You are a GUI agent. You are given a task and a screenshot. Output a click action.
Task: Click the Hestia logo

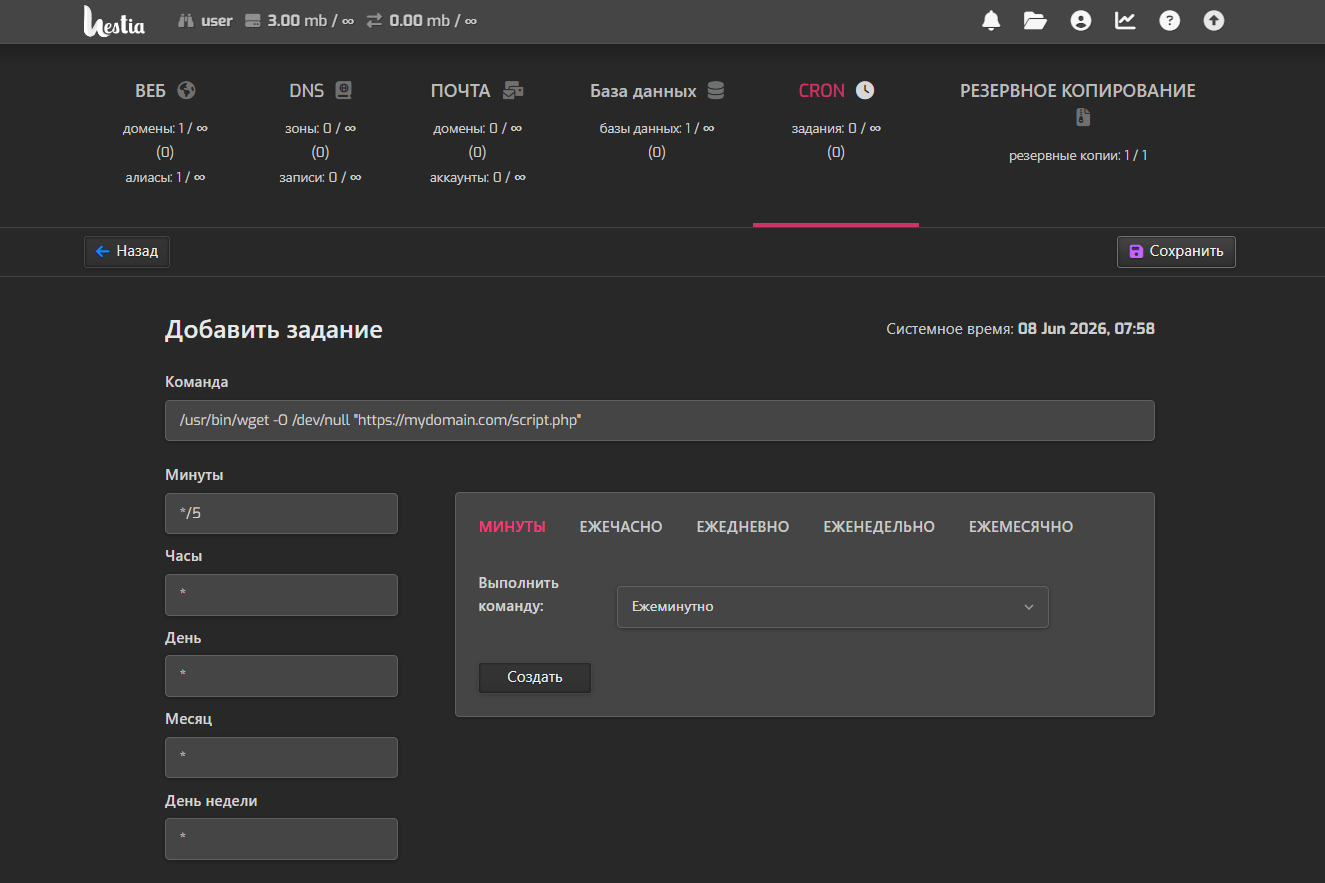(114, 20)
